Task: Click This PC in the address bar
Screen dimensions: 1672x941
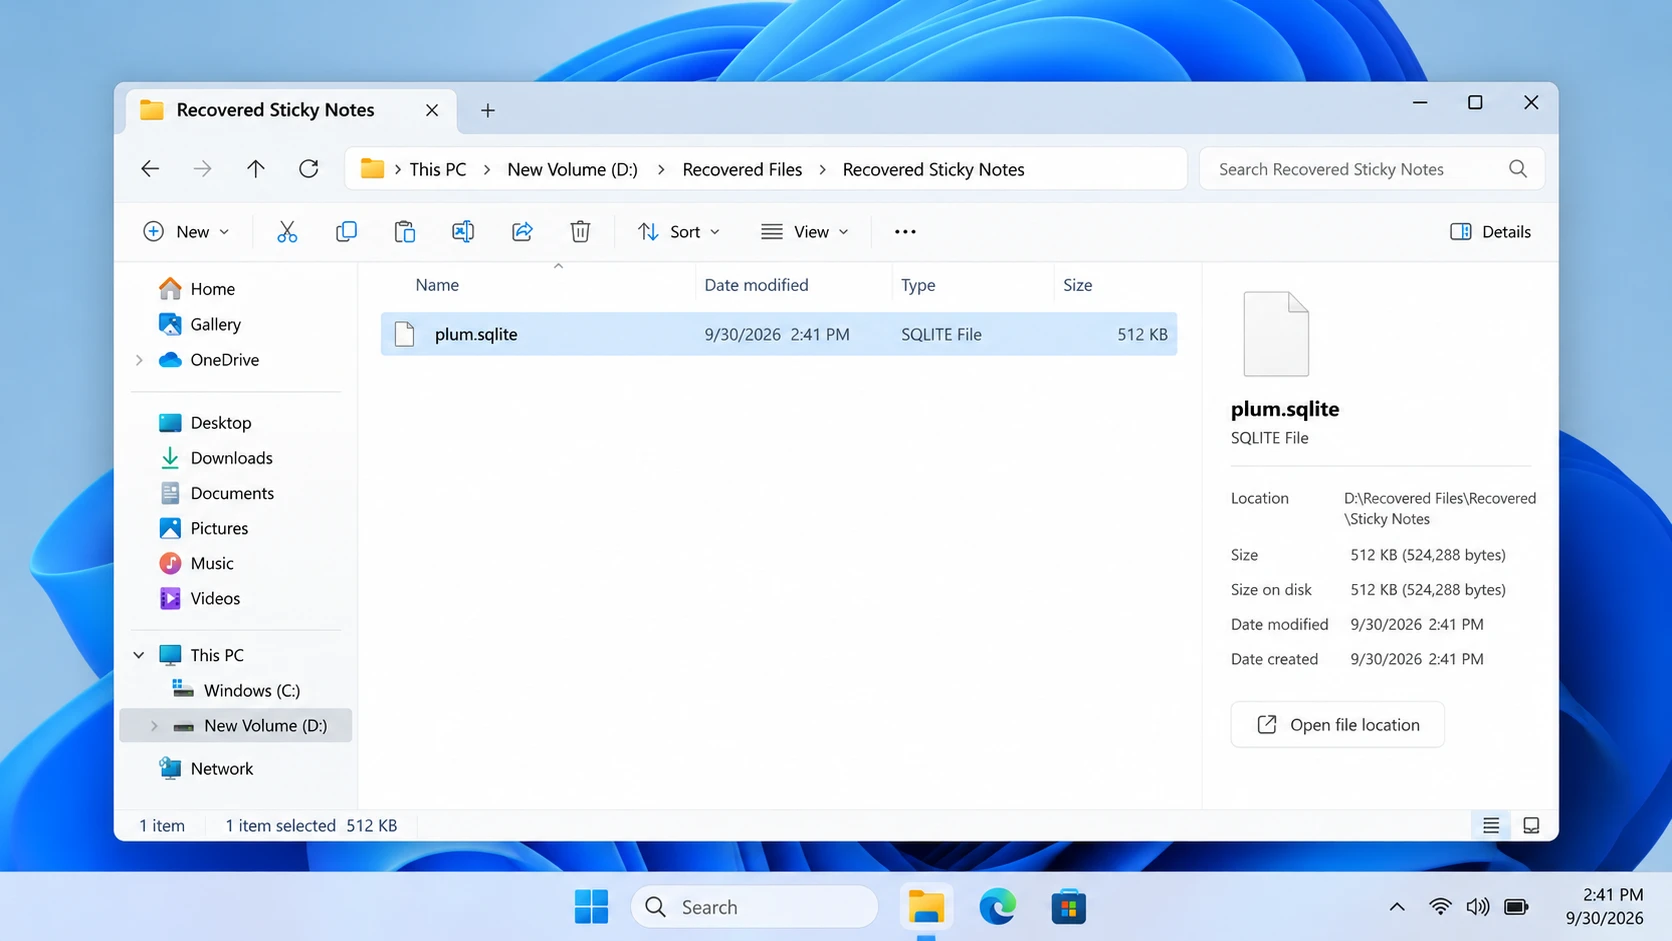Action: [438, 169]
